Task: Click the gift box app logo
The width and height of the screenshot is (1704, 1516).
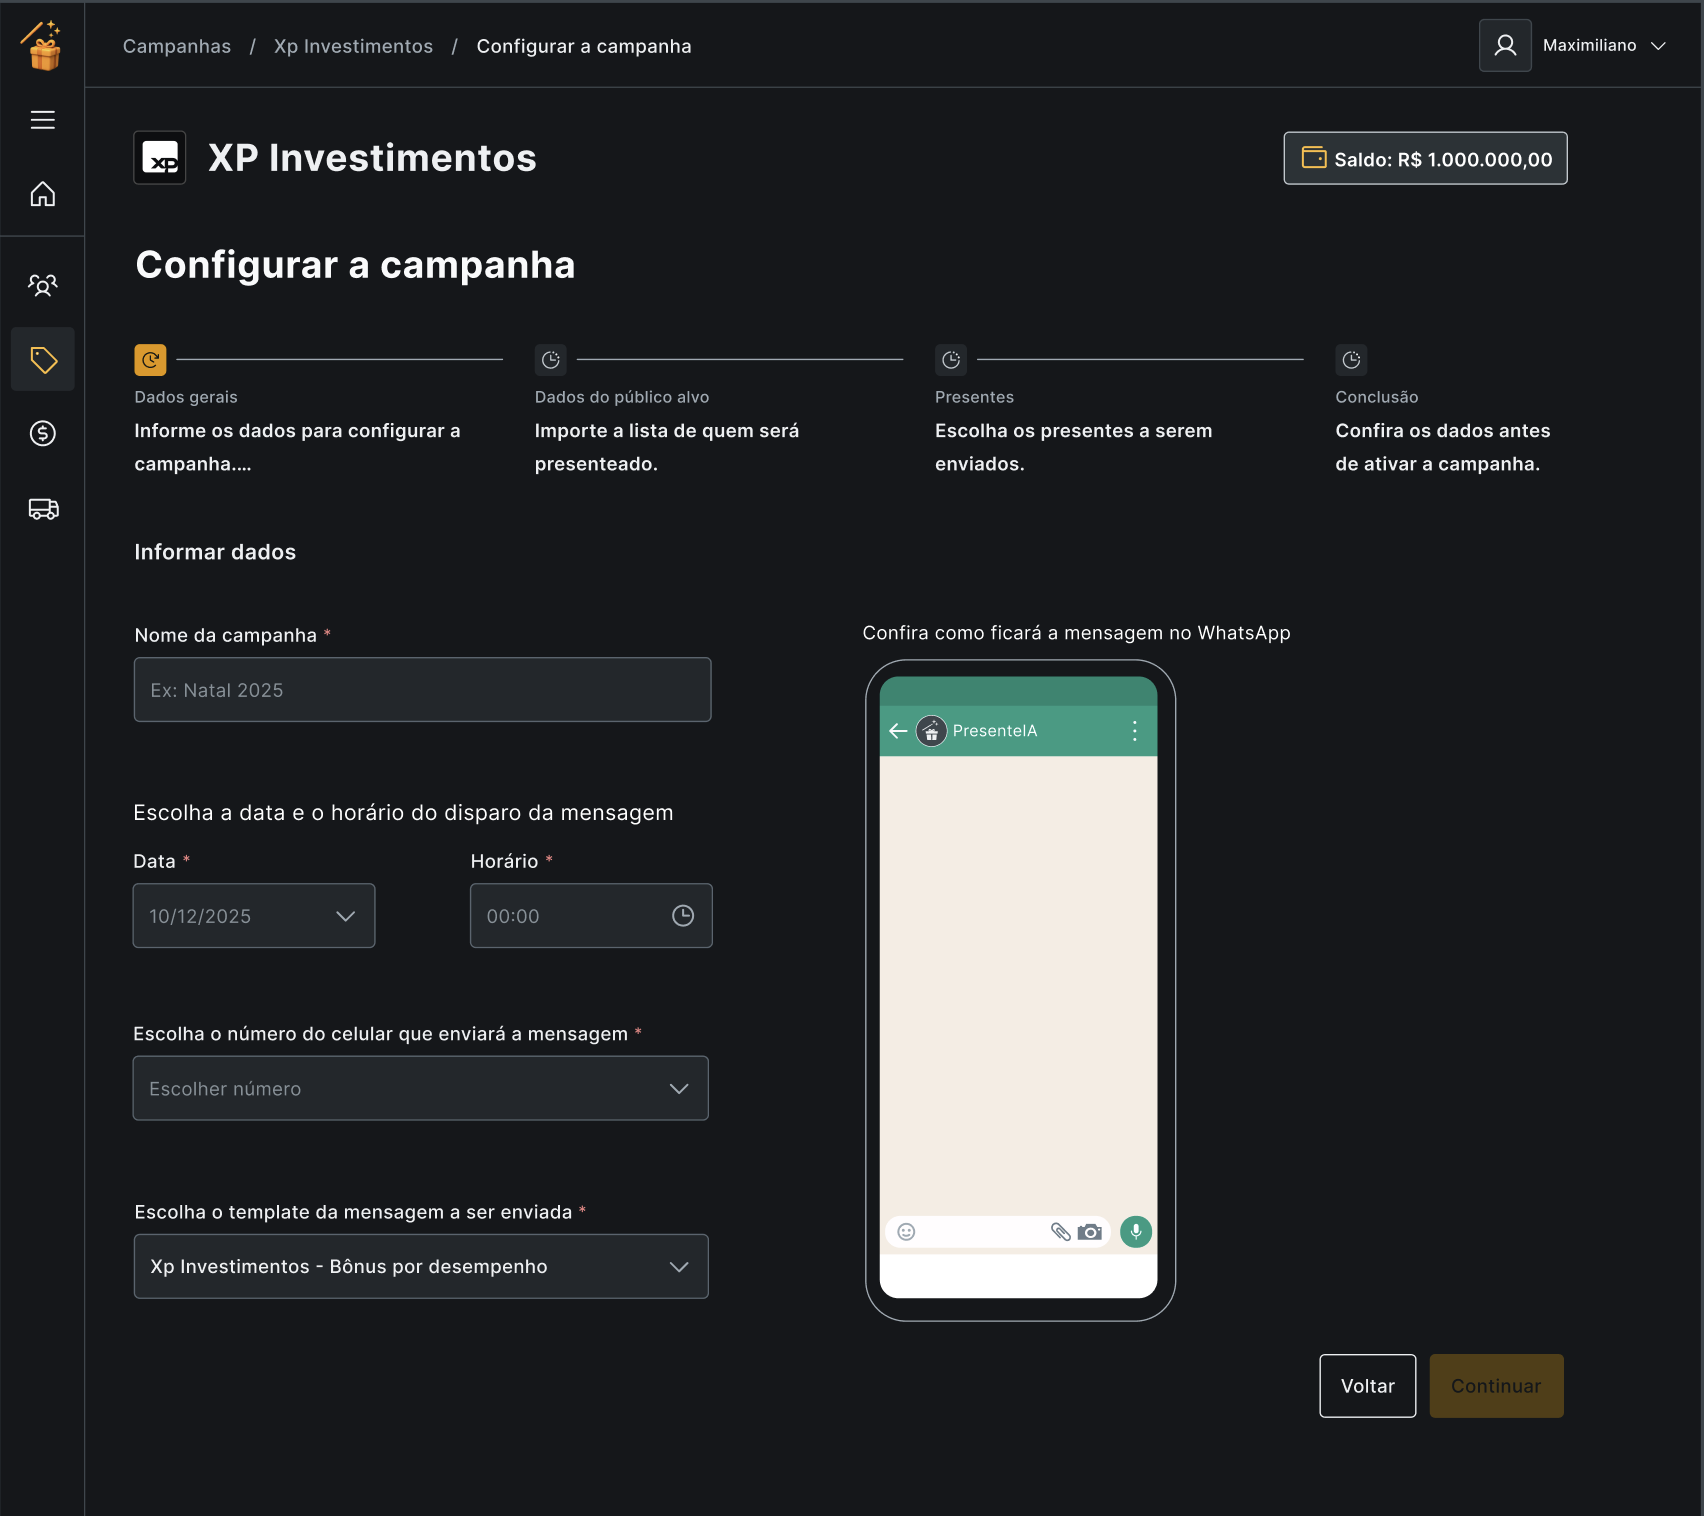Action: pos(42,46)
